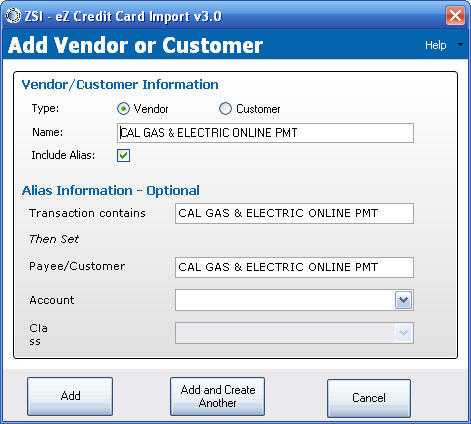Close the eZ Credit Card Import window

(x=455, y=16)
